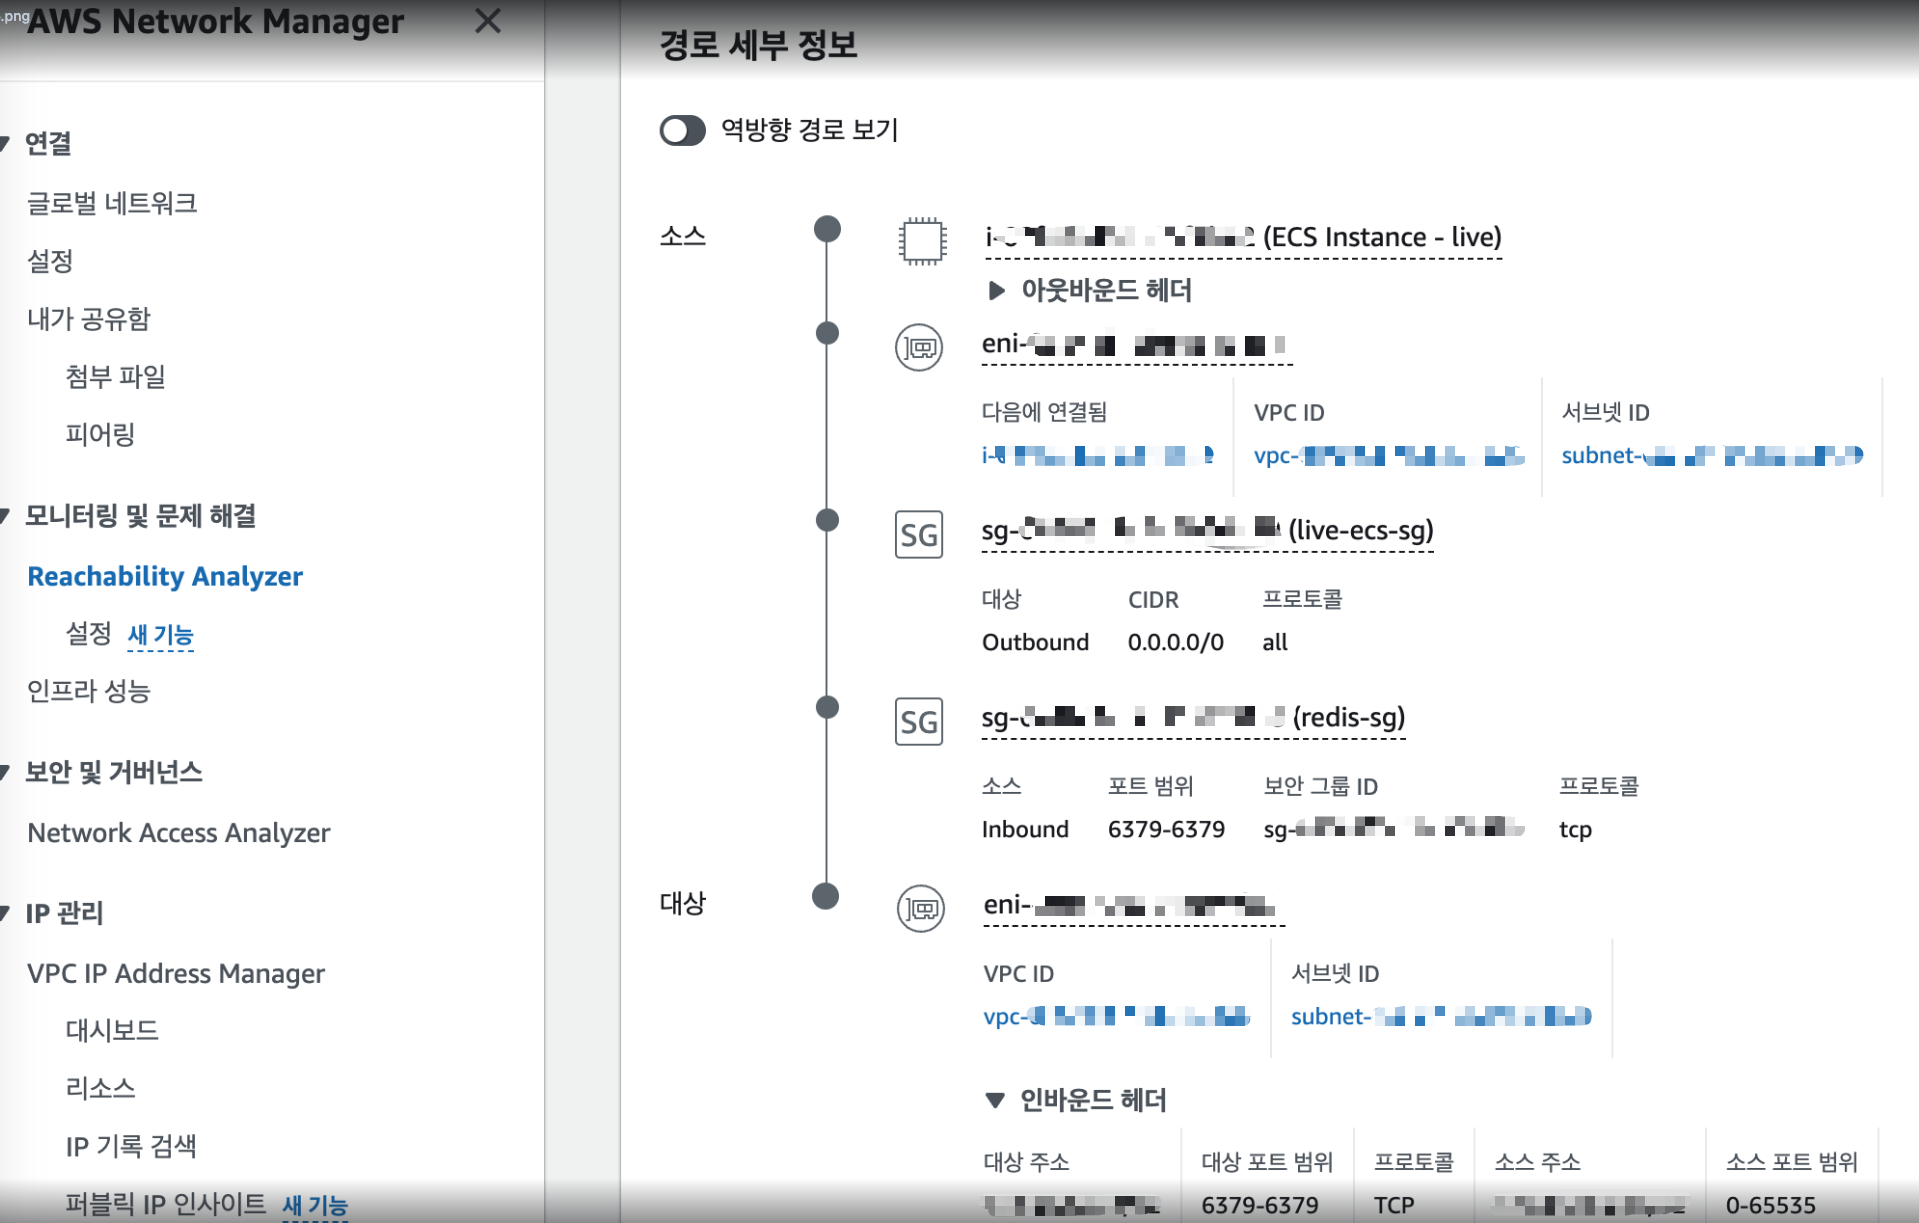Image resolution: width=1919 pixels, height=1223 pixels.
Task: Click the live-ecs-sg SG icon
Action: tap(919, 535)
